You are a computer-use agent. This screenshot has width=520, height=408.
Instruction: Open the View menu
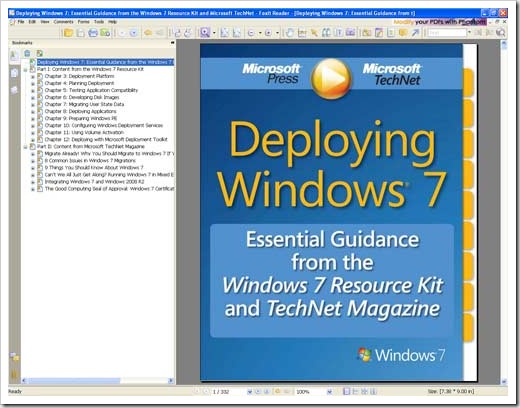click(45, 22)
